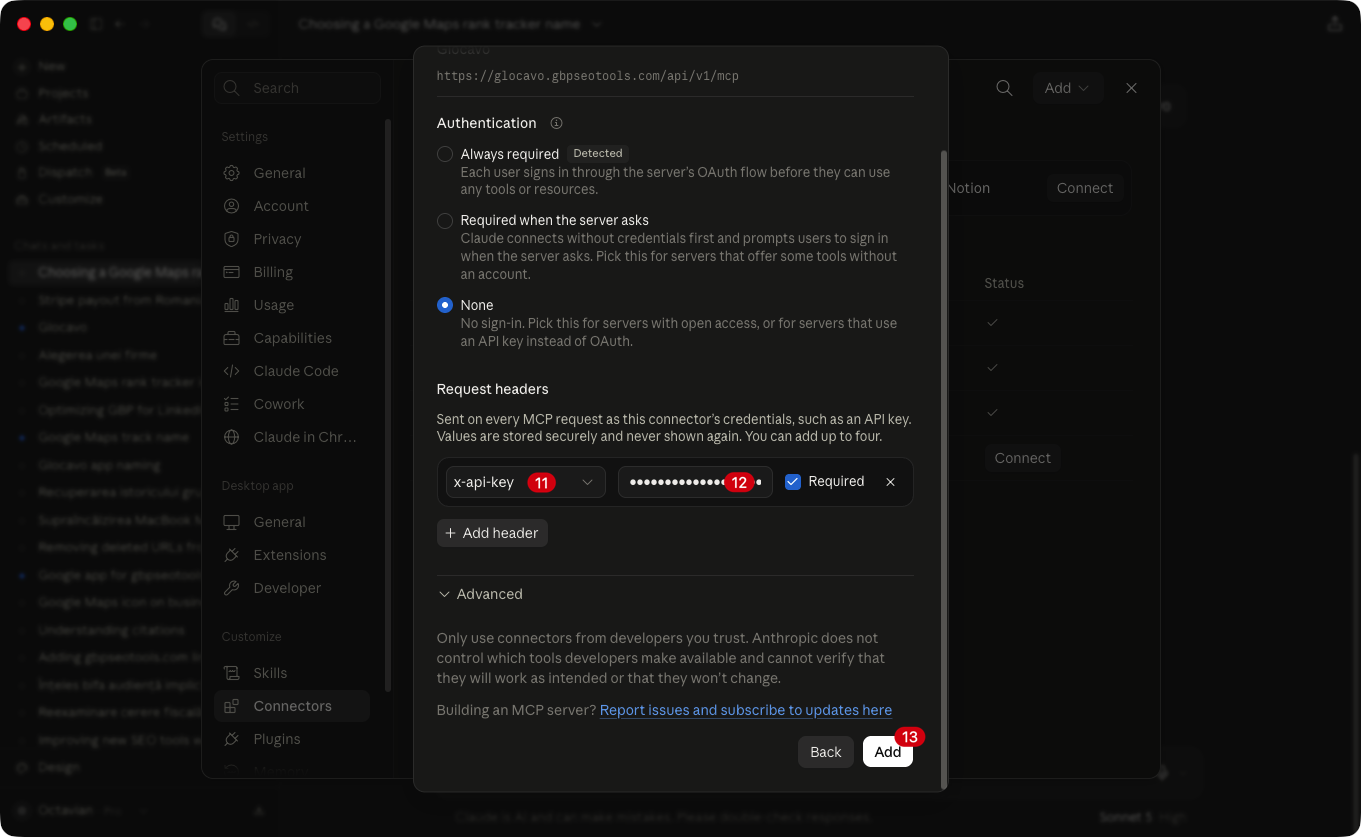Click the Add button to save connector
1361x837 pixels.
tap(888, 752)
